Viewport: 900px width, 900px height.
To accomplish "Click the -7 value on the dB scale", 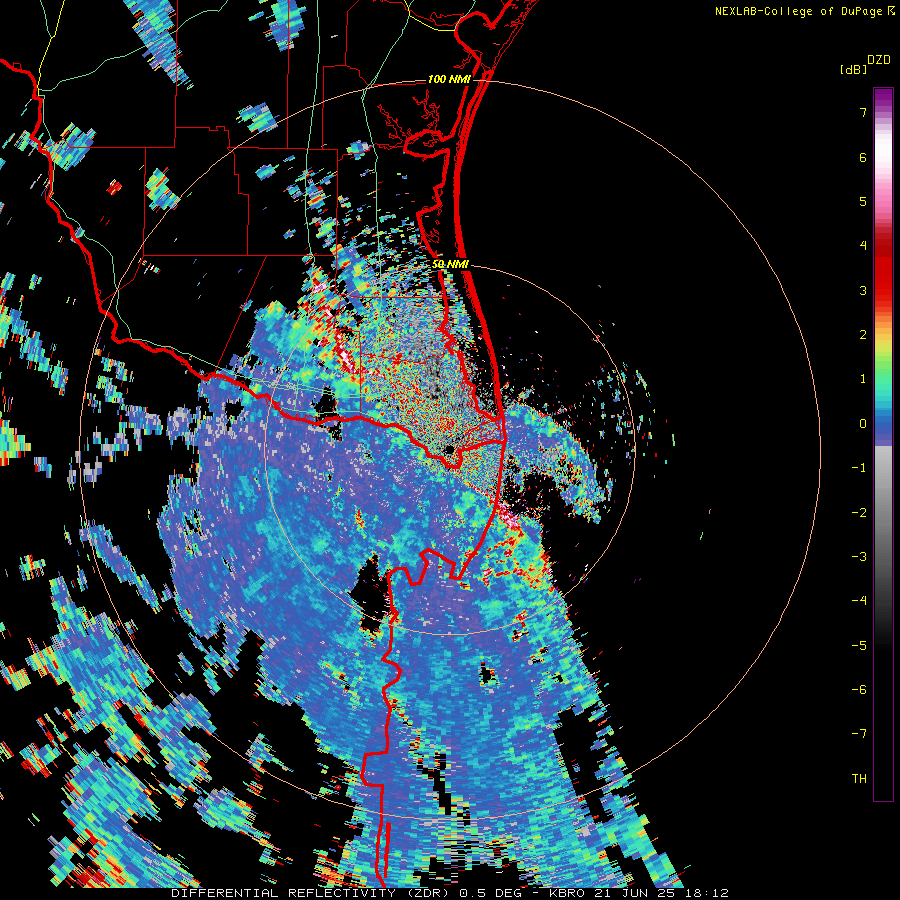I will click(859, 734).
